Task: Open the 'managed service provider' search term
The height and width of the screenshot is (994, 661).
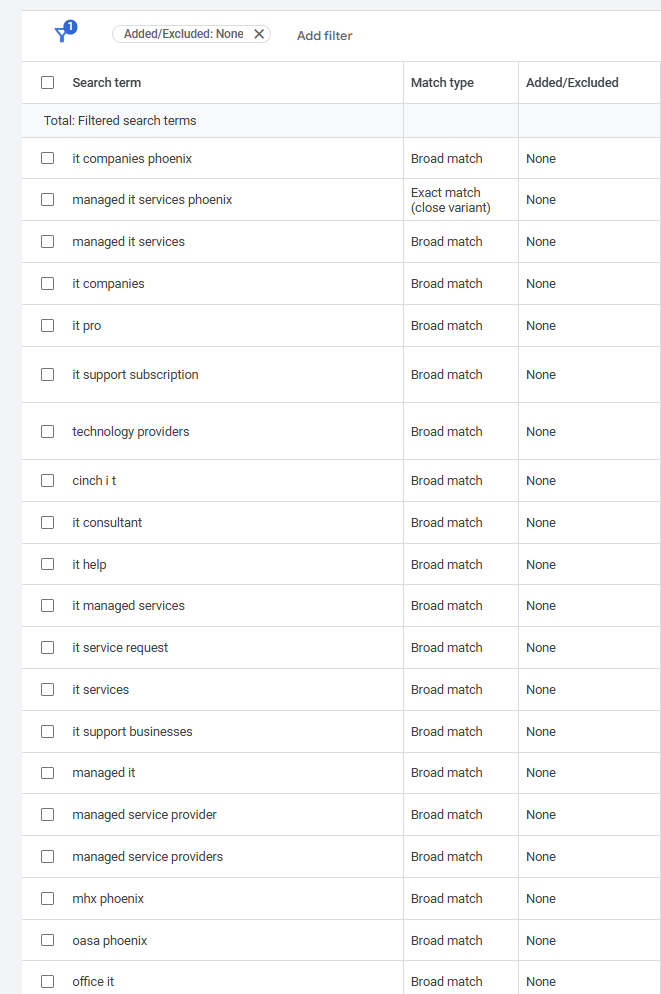Action: coord(144,814)
